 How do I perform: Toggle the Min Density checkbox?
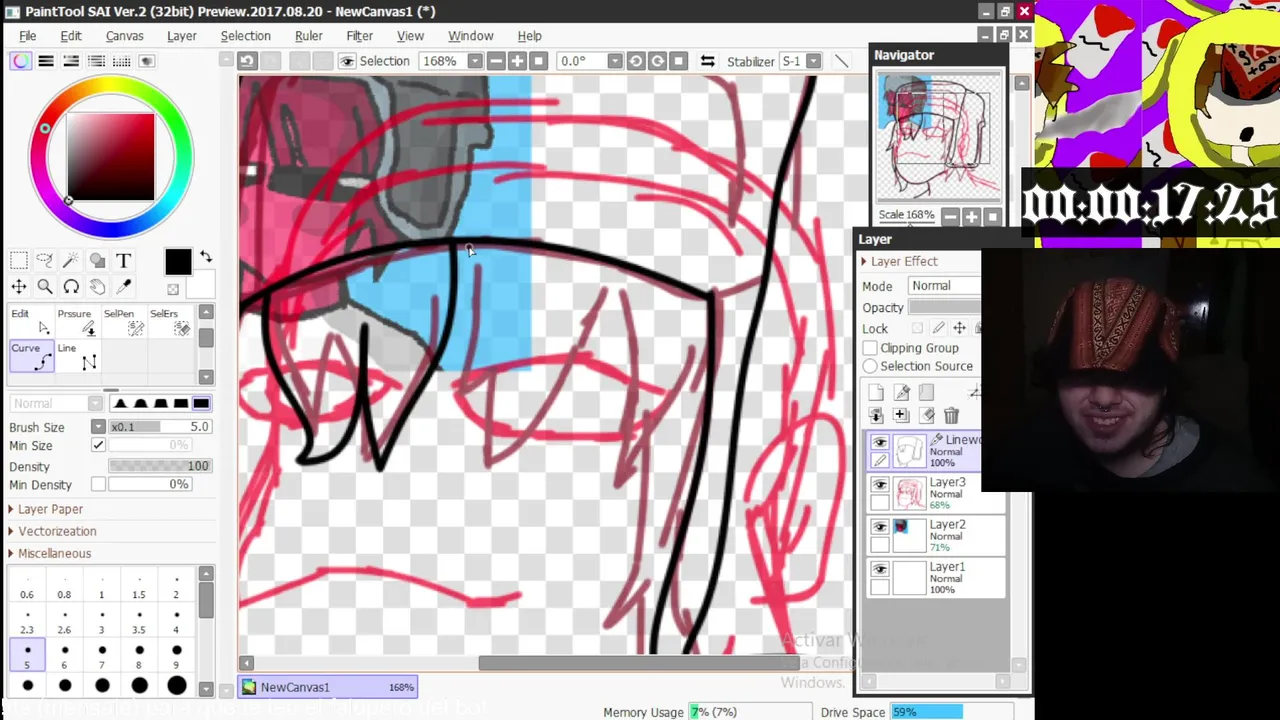click(x=98, y=484)
